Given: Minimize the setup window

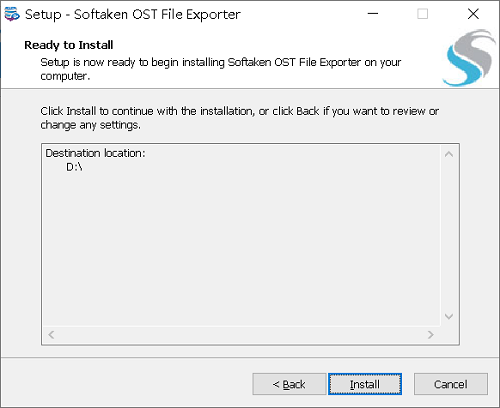Looking at the screenshot, I should [x=373, y=14].
